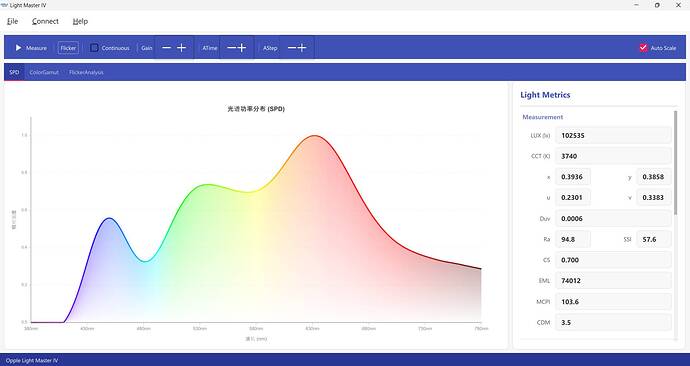Click the Ra value 94.8
690x366 pixels.
tap(573, 239)
